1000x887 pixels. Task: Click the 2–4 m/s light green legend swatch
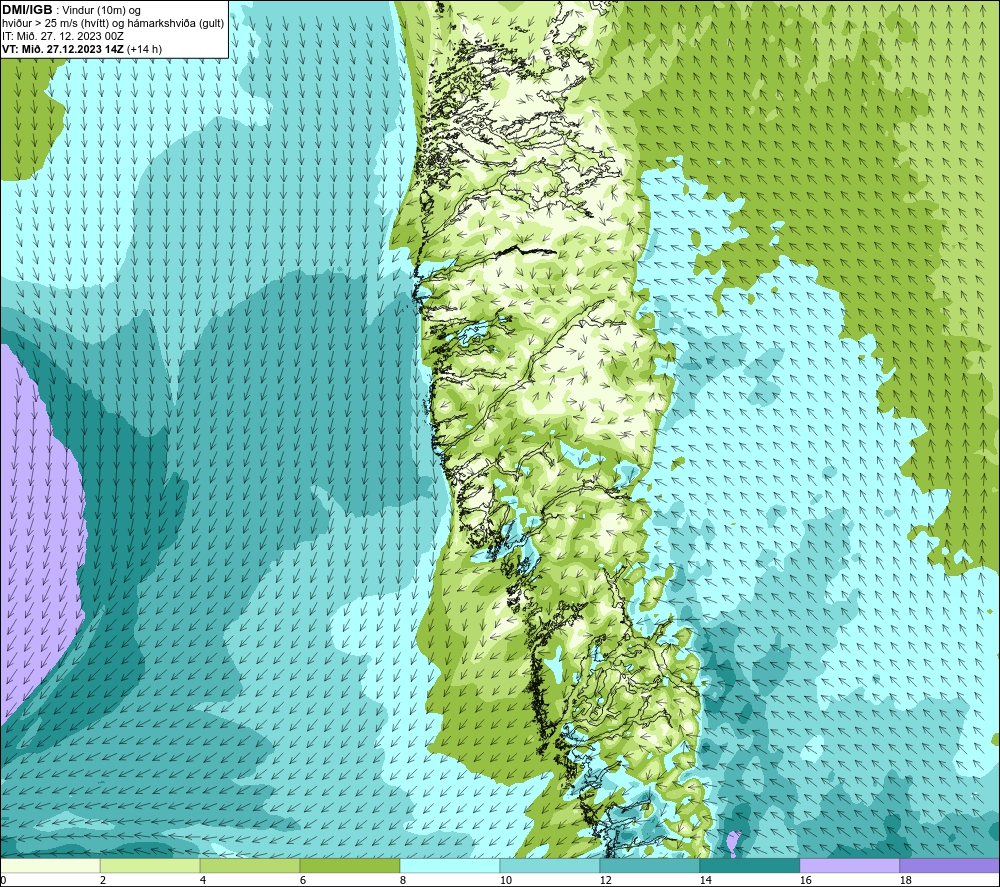pyautogui.click(x=150, y=865)
